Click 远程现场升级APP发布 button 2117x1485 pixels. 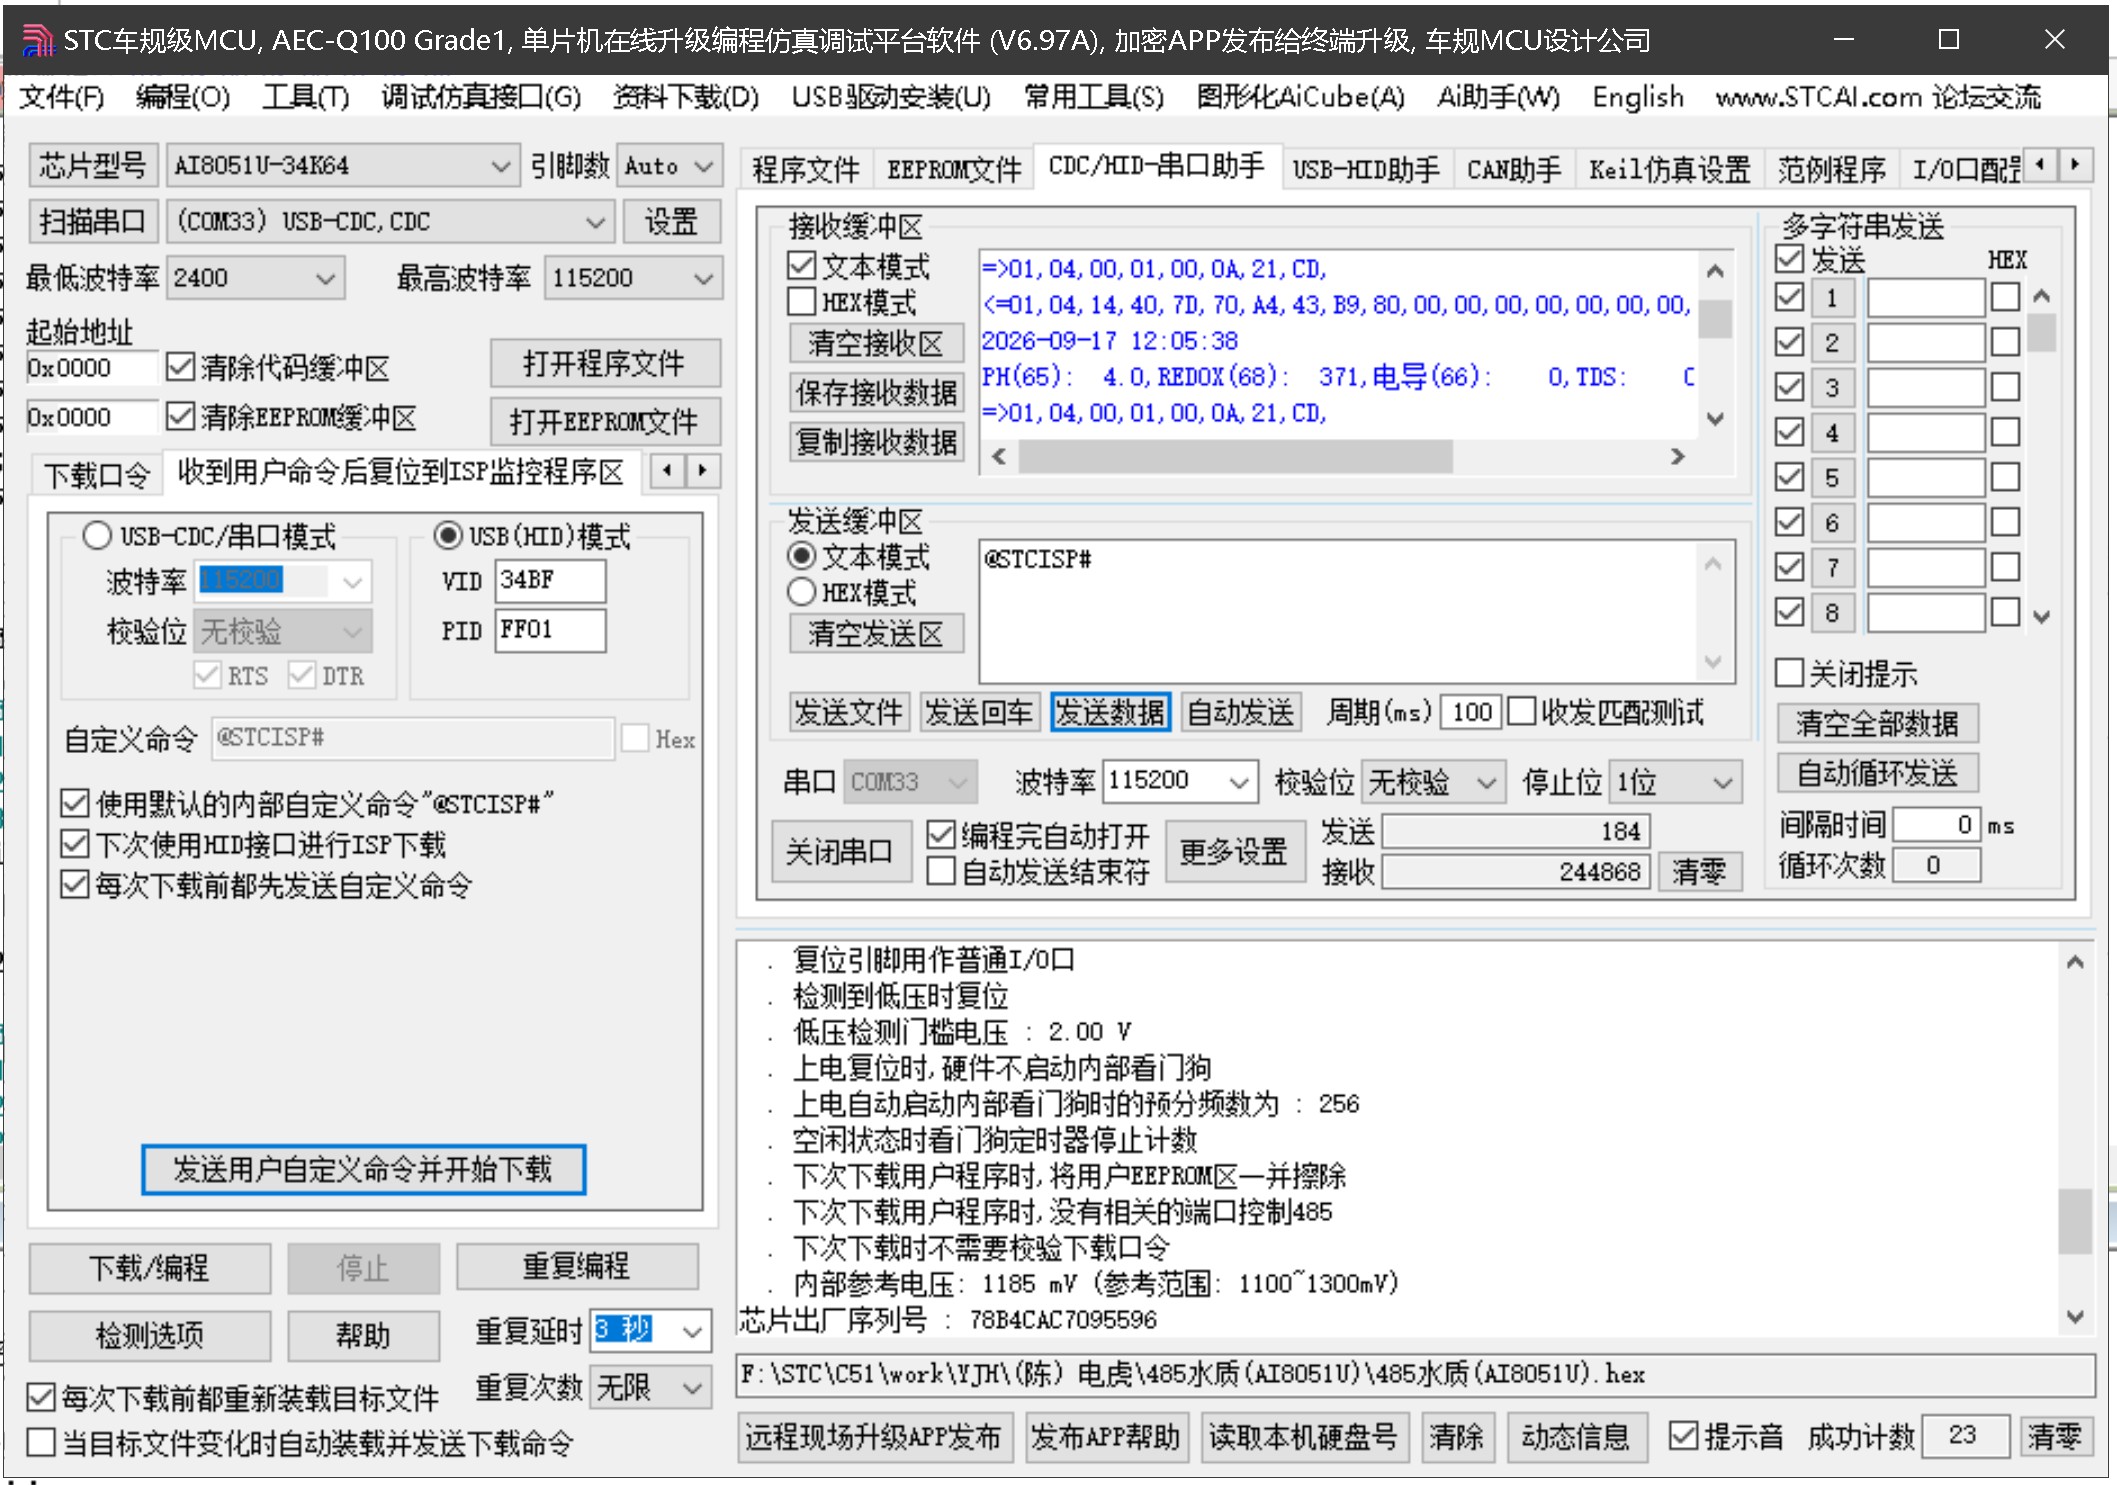(x=873, y=1437)
